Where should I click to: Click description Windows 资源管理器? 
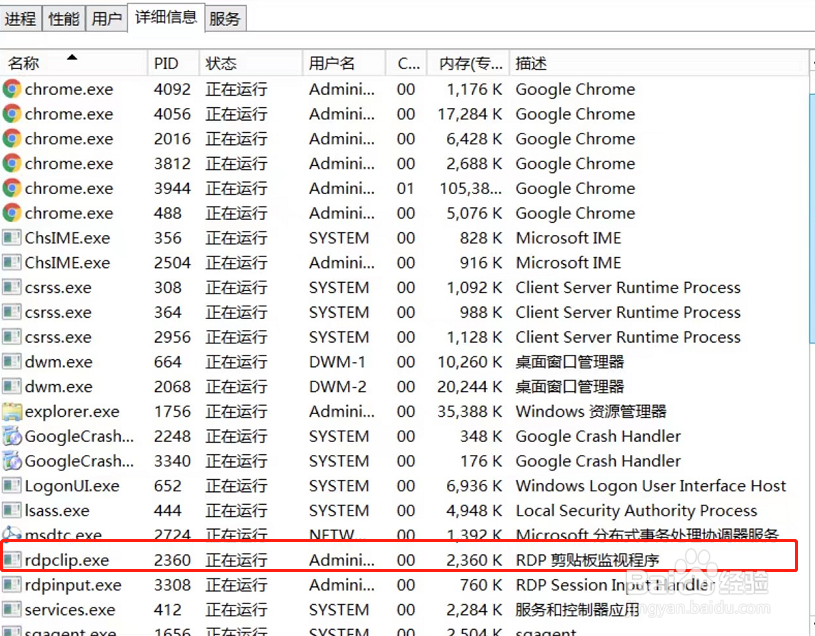[x=591, y=412]
